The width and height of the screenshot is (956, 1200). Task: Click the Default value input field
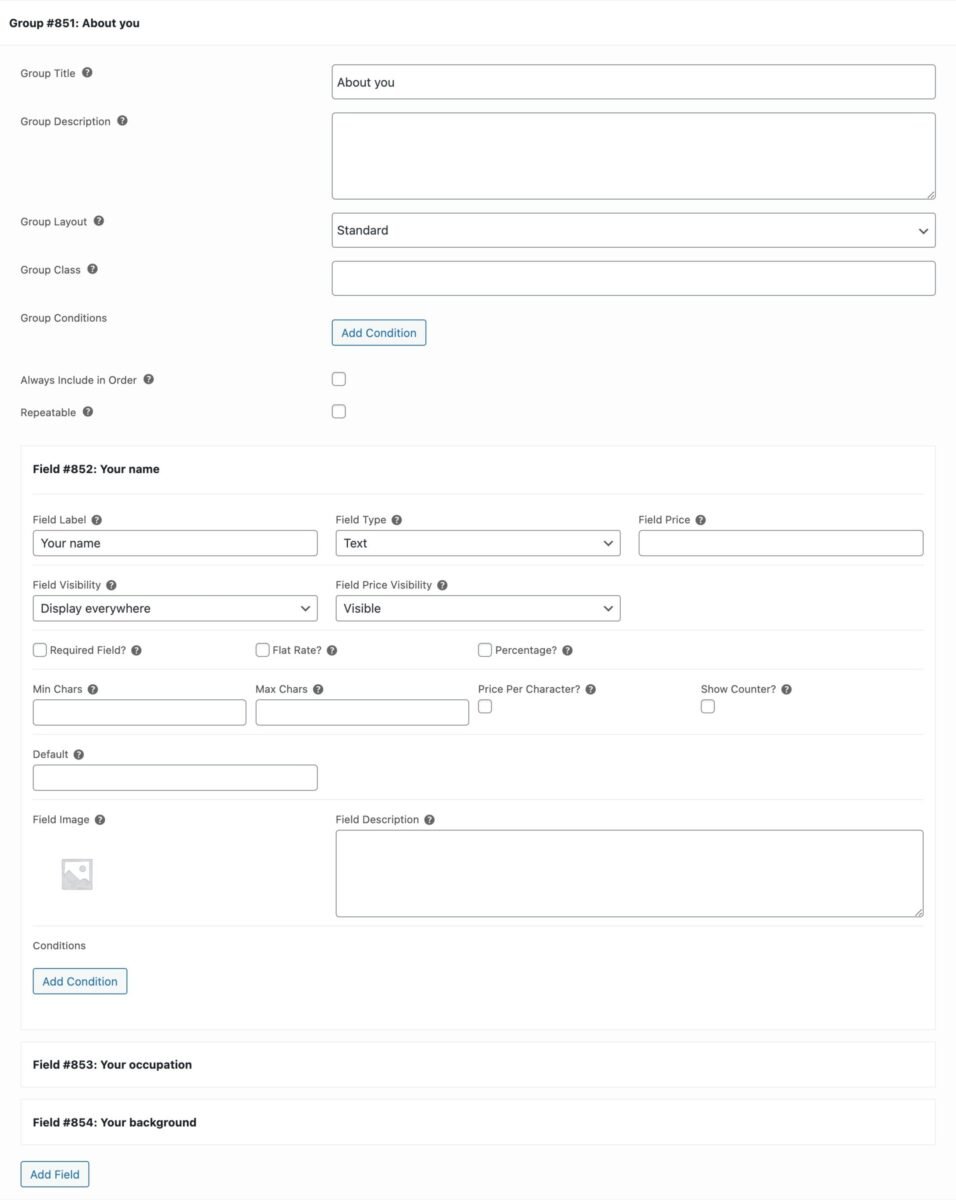tap(175, 778)
